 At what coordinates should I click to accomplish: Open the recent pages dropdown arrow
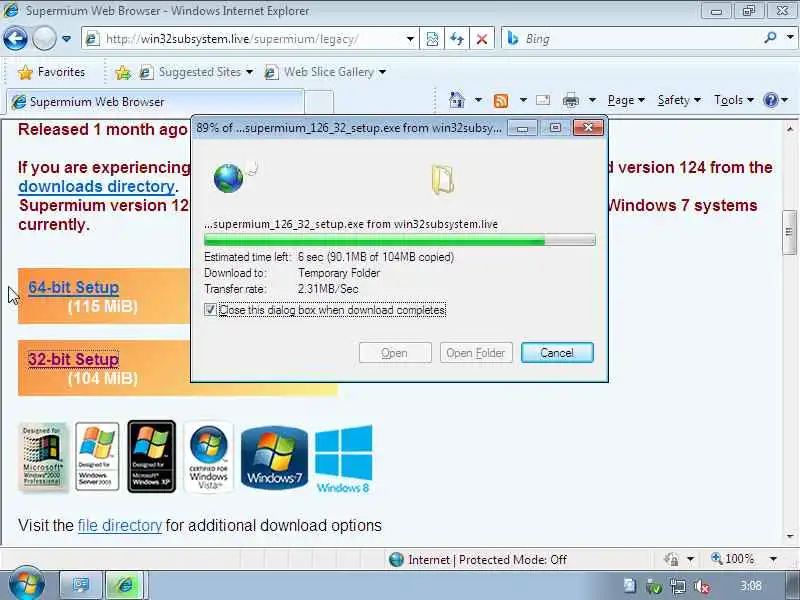point(66,39)
